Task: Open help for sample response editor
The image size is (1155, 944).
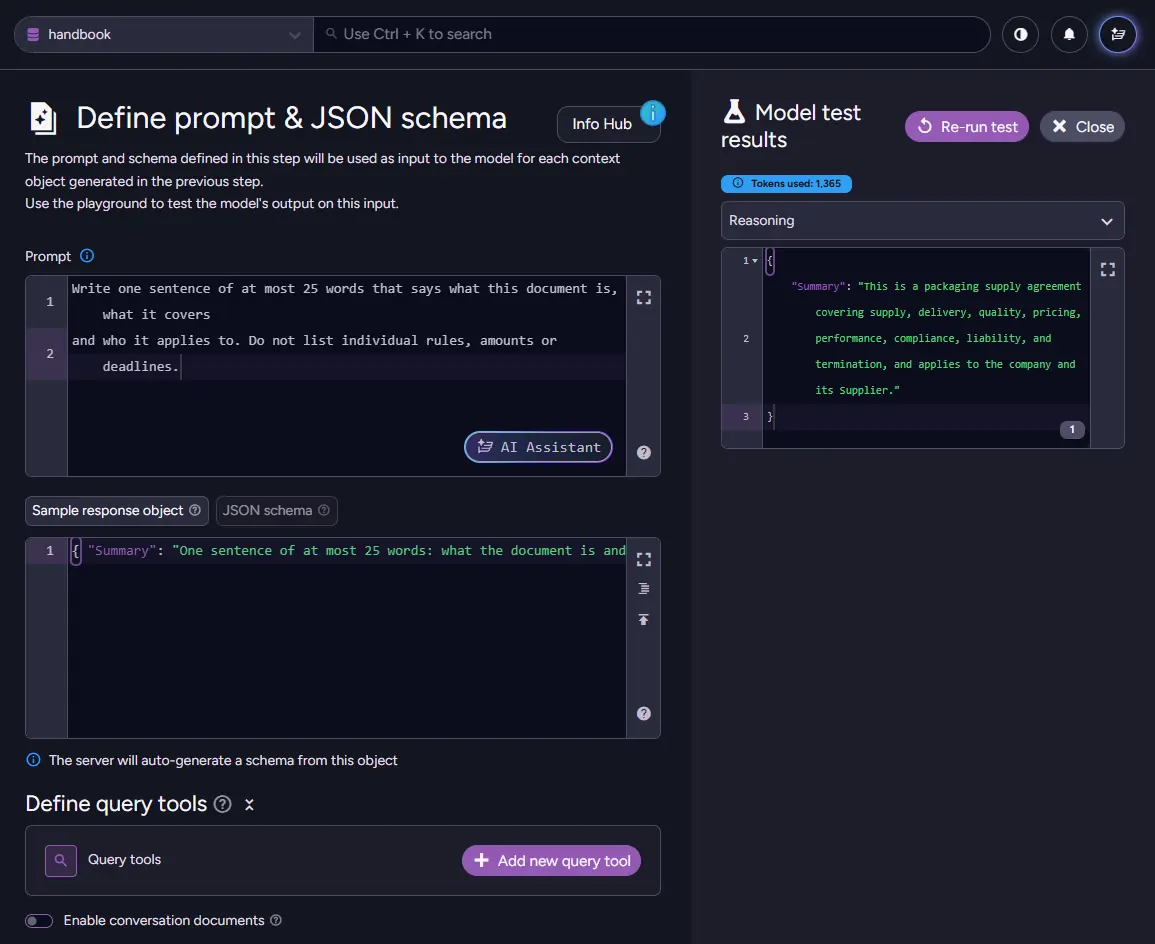Action: [x=644, y=714]
